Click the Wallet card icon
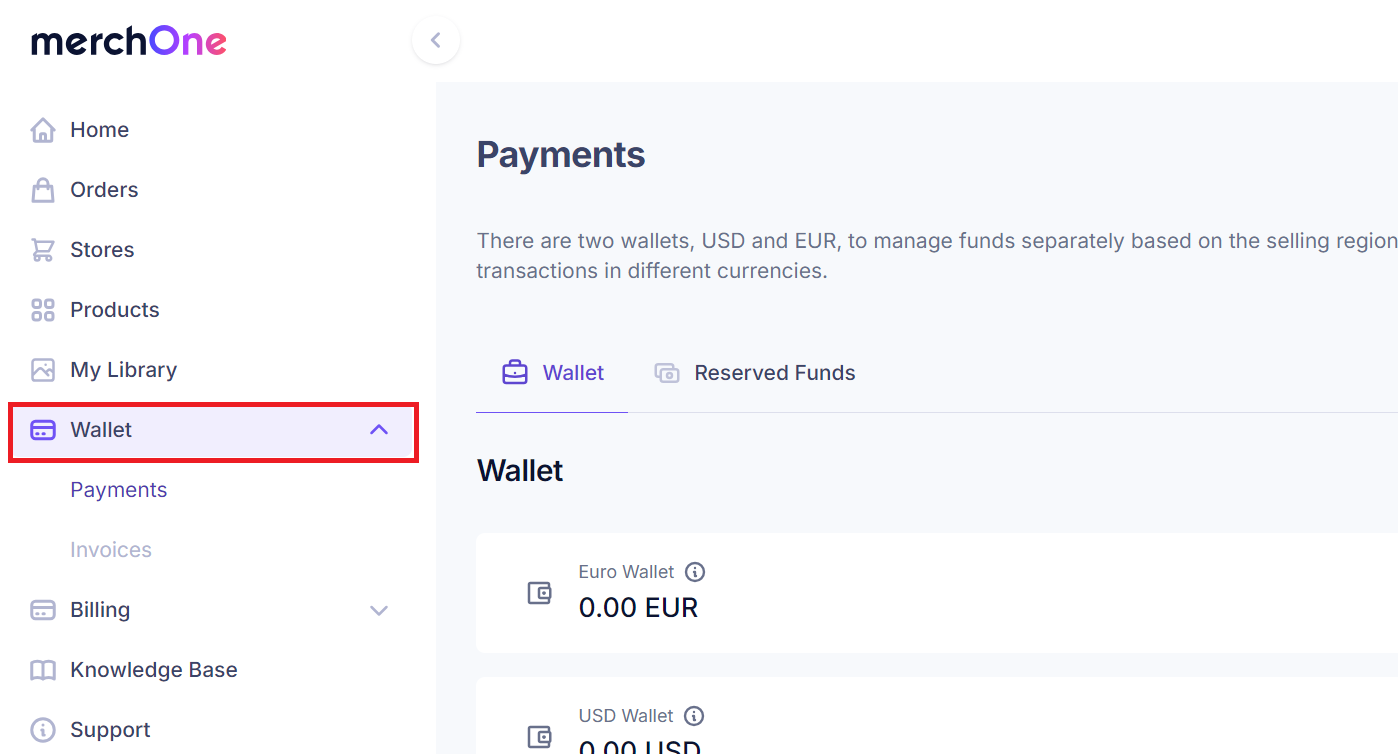Viewport: 1398px width, 754px height. pyautogui.click(x=43, y=429)
